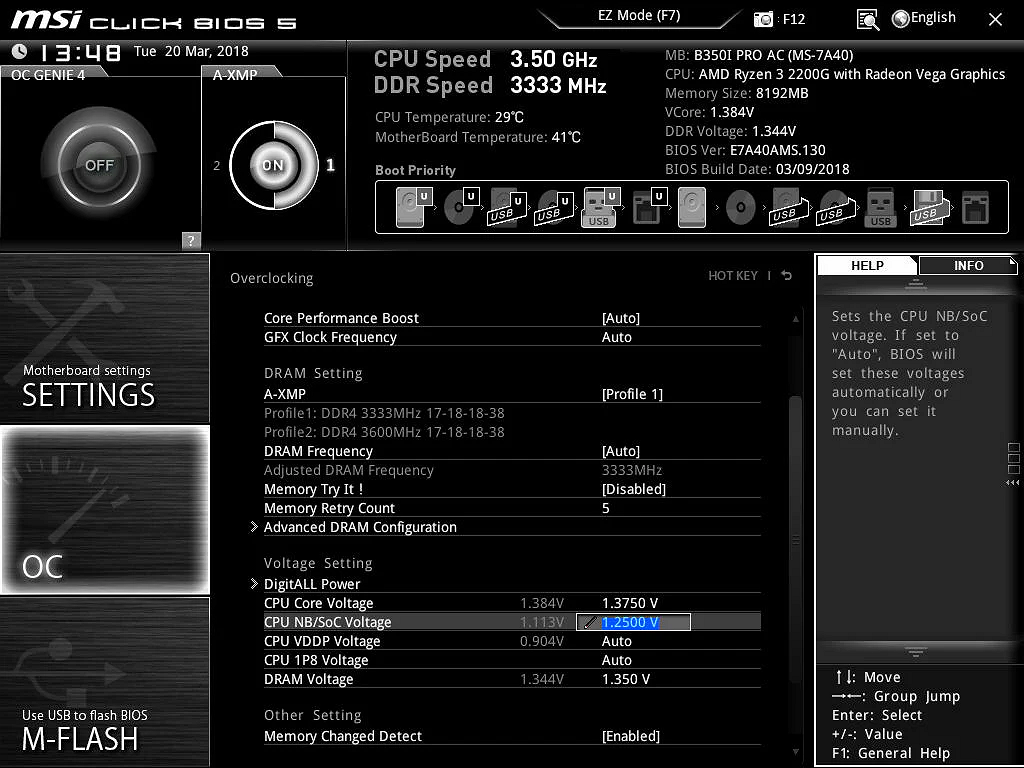Screen dimensions: 1024x768
Task: Take a screenshot with the F12 camera icon
Action: (x=763, y=20)
